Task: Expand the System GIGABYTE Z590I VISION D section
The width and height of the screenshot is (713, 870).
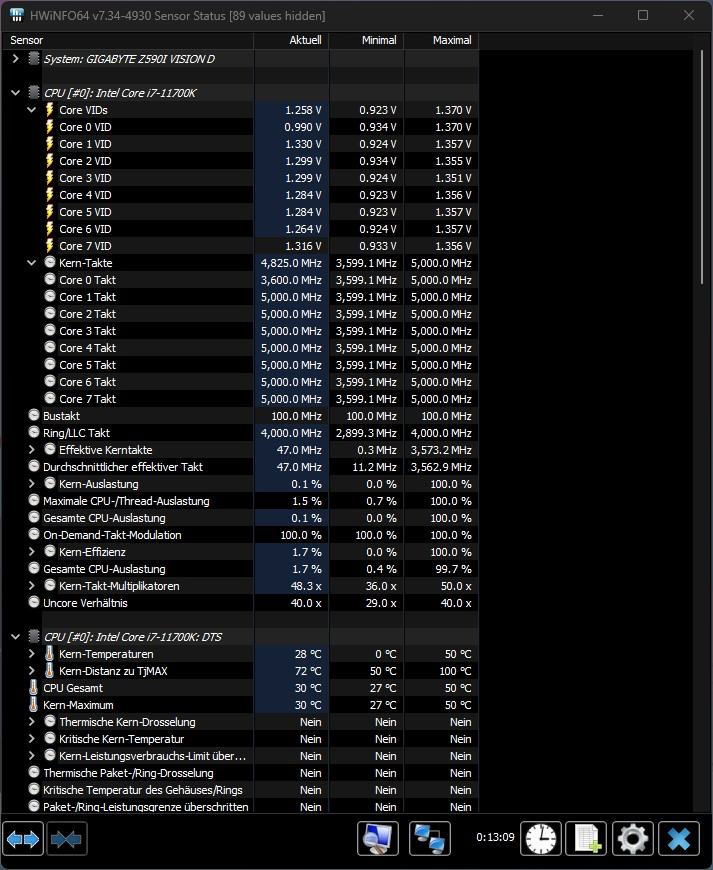Action: coord(16,58)
